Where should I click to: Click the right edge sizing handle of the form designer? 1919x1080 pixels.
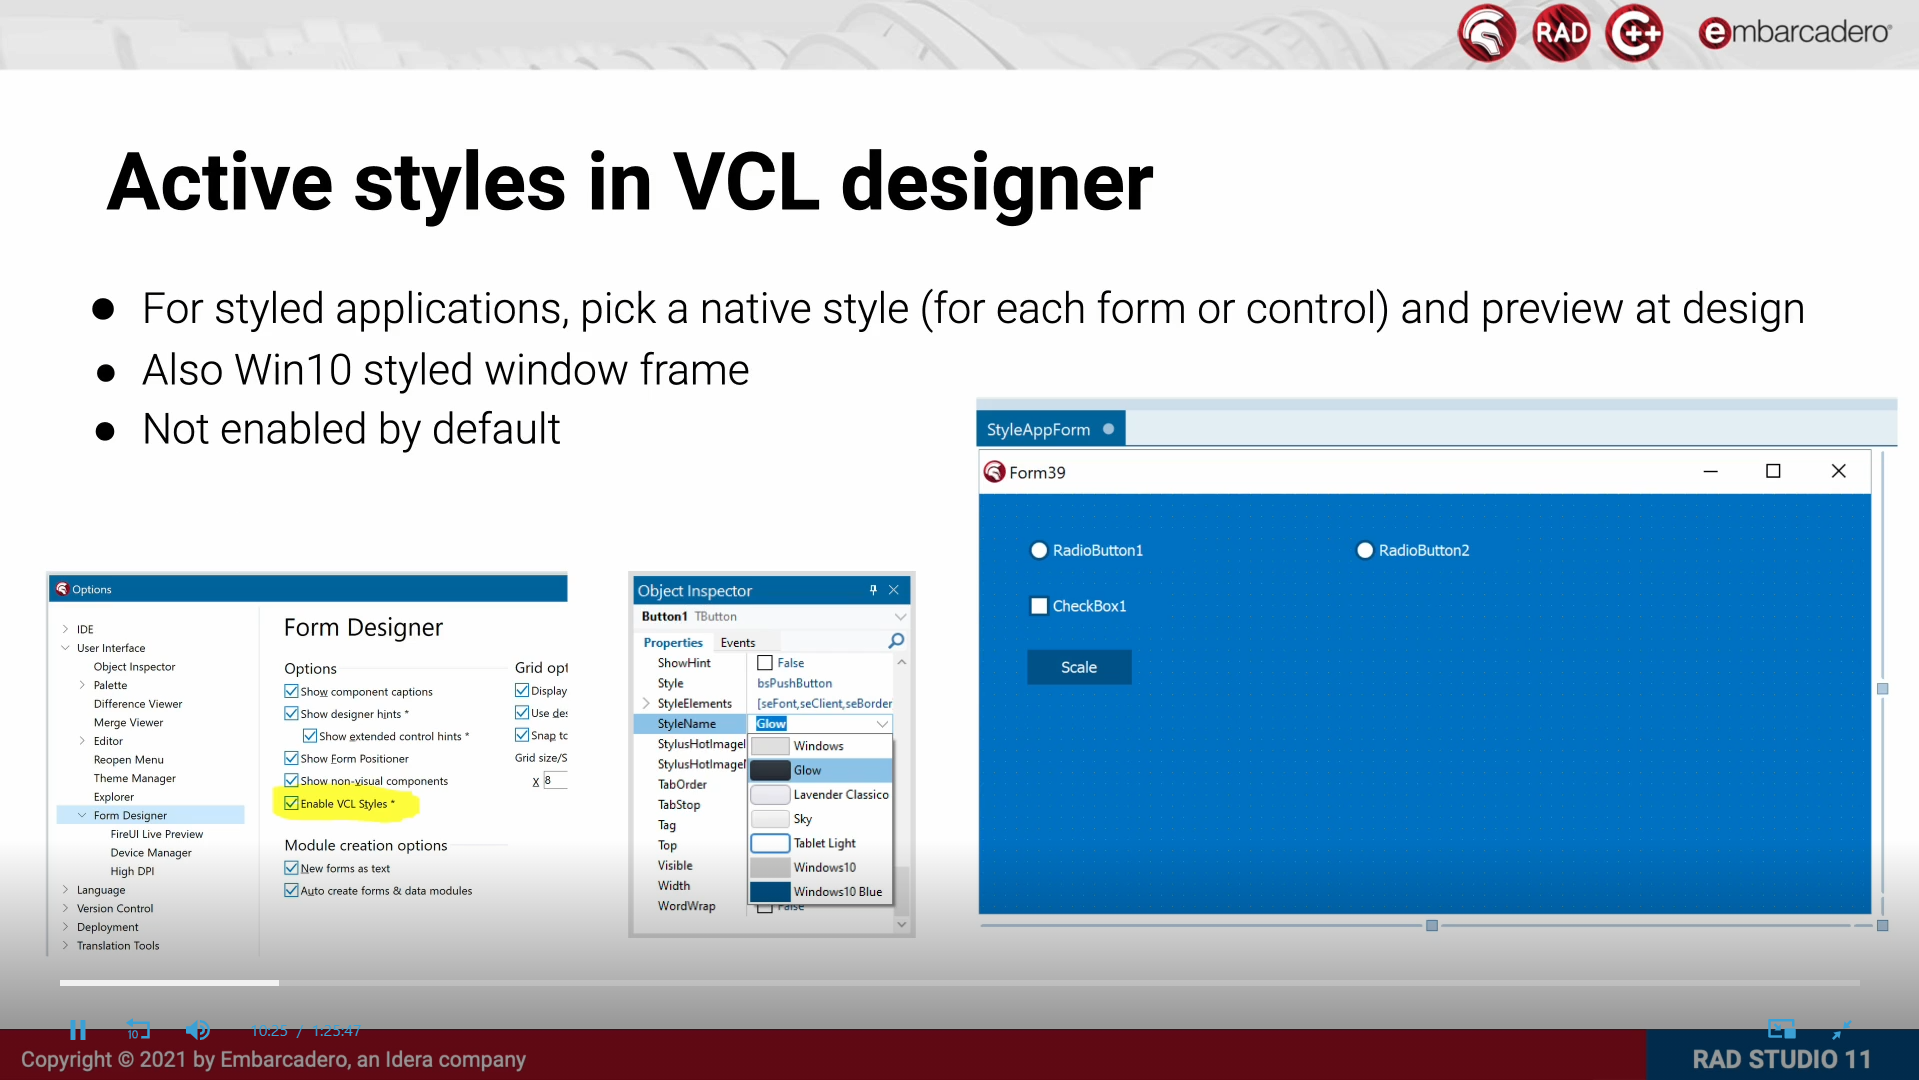click(1882, 689)
